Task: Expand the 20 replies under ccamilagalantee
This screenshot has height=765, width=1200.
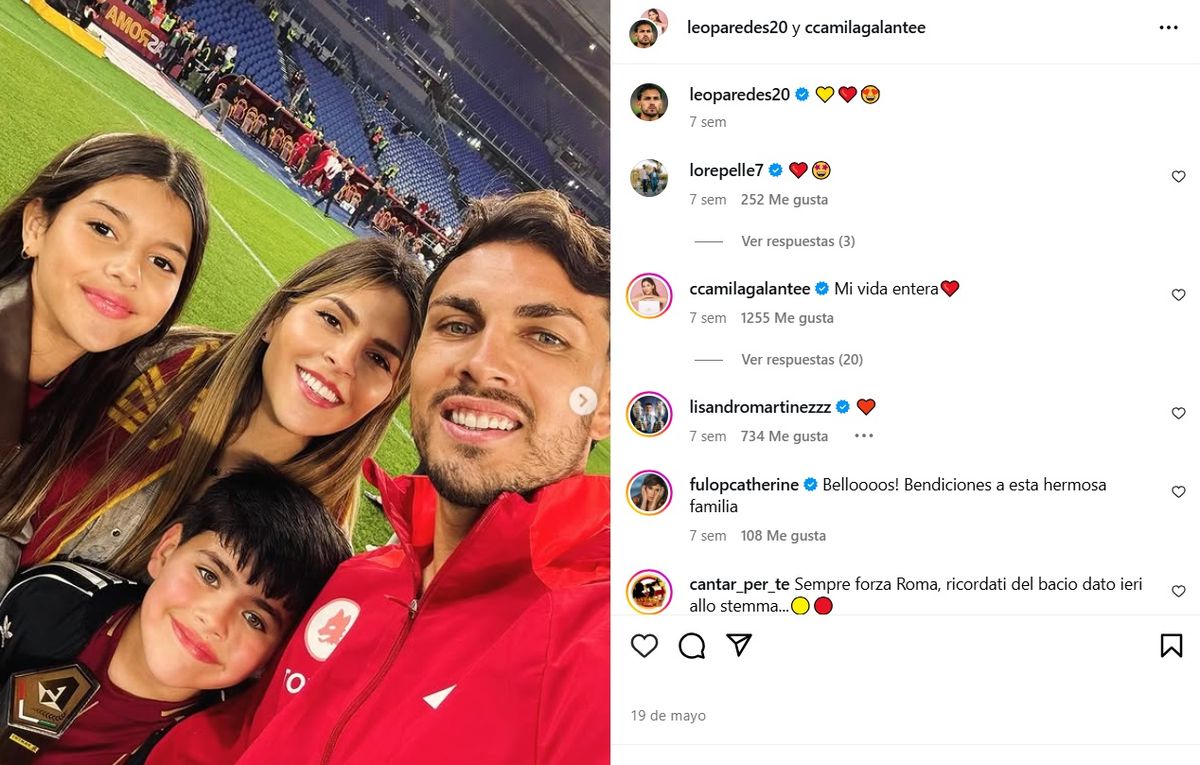Action: click(x=802, y=359)
